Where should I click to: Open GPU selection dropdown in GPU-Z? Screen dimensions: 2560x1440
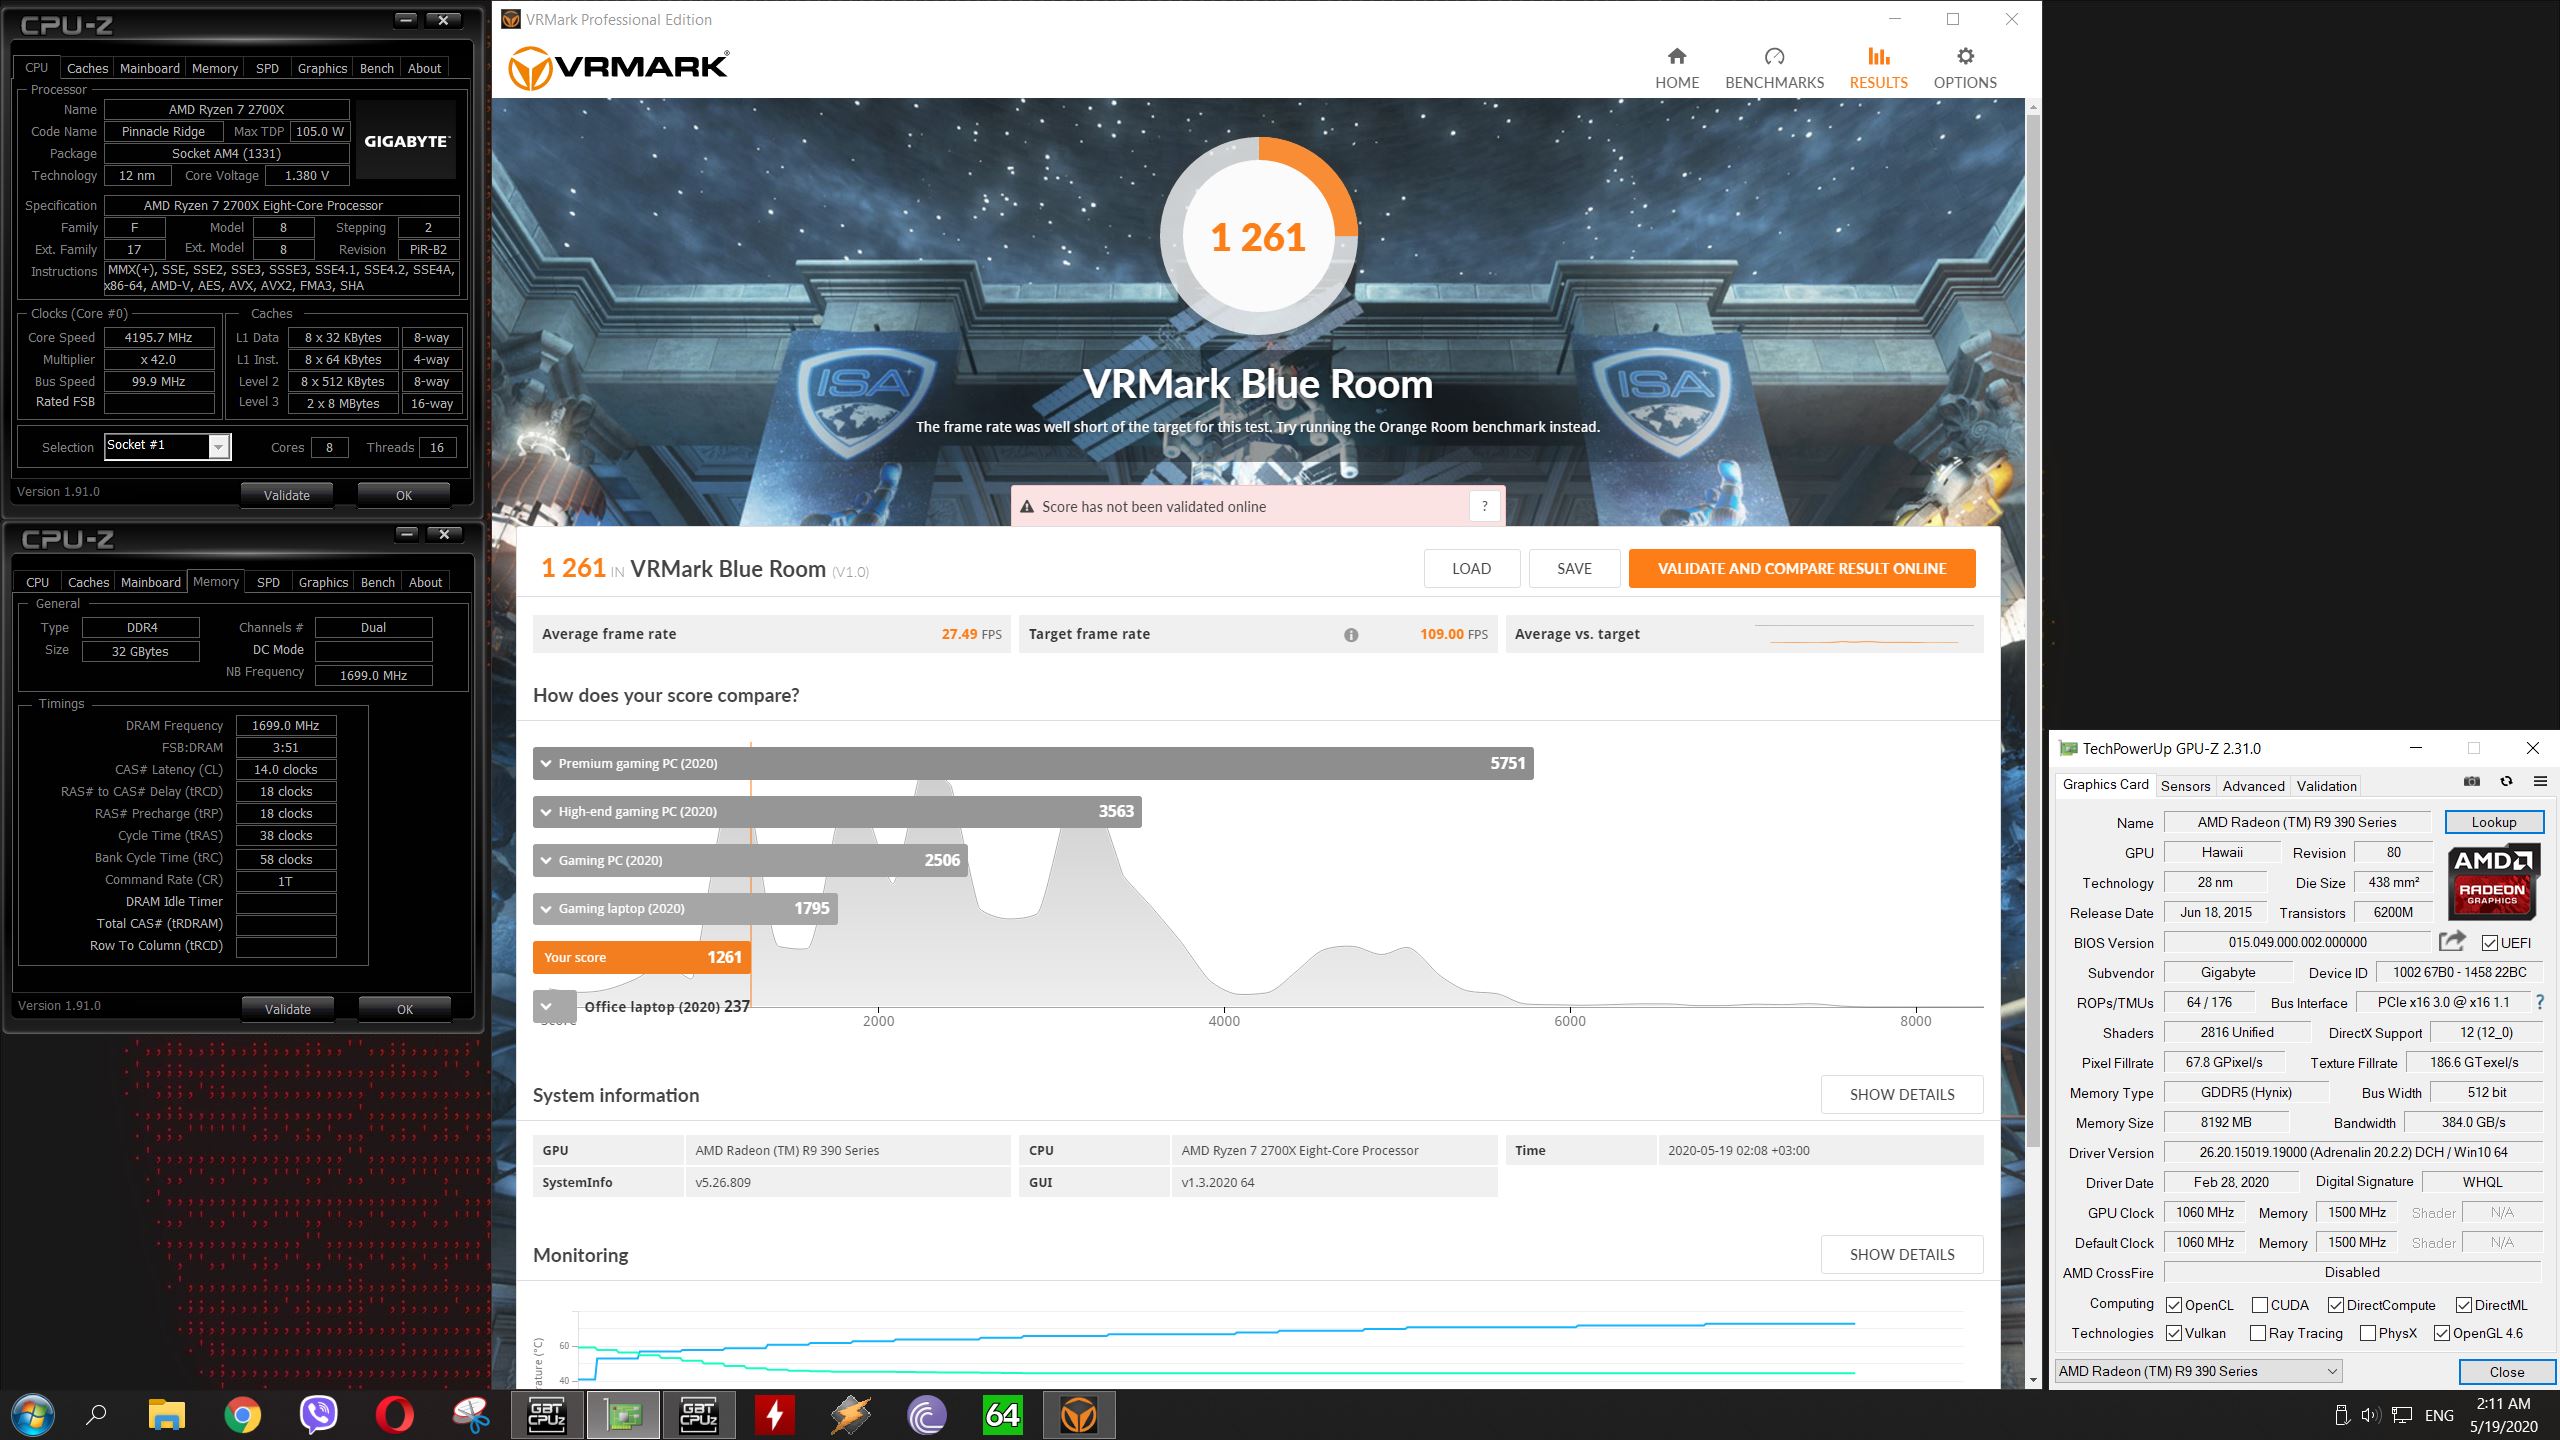(2199, 1371)
